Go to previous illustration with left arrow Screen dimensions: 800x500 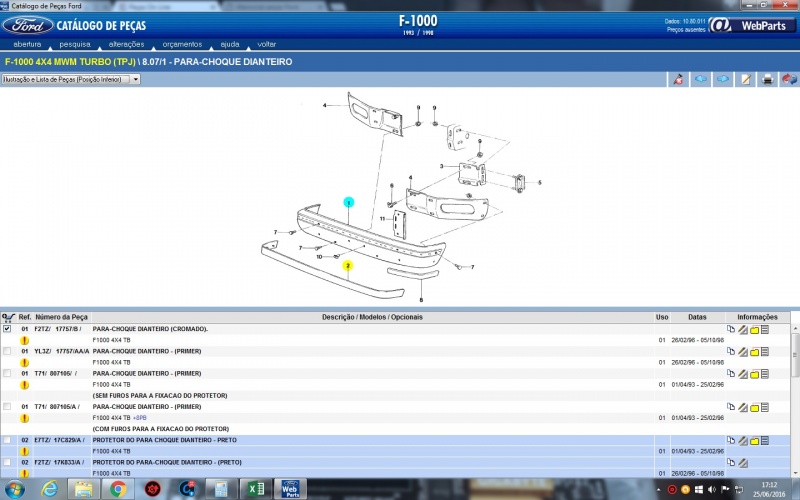[x=701, y=80]
